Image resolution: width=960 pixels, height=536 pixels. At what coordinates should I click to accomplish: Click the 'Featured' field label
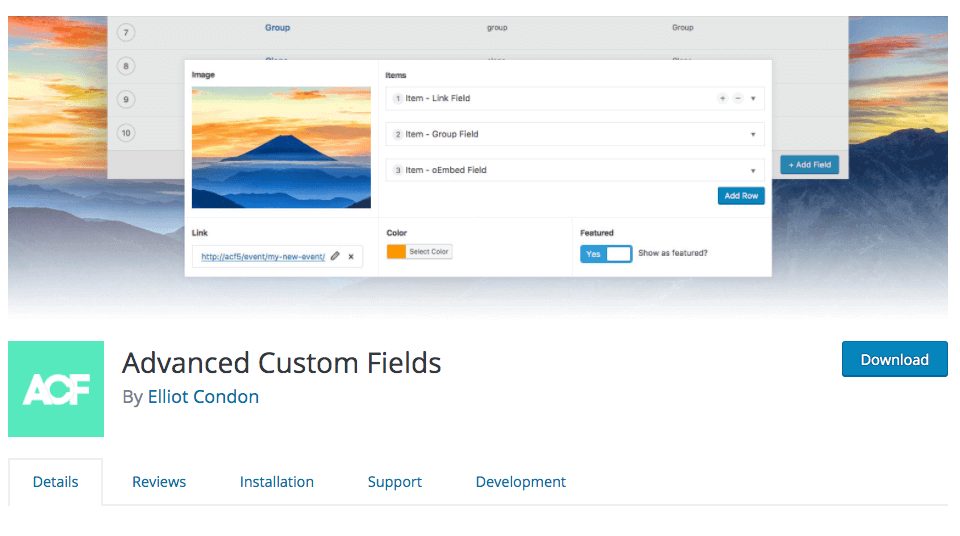coord(596,233)
